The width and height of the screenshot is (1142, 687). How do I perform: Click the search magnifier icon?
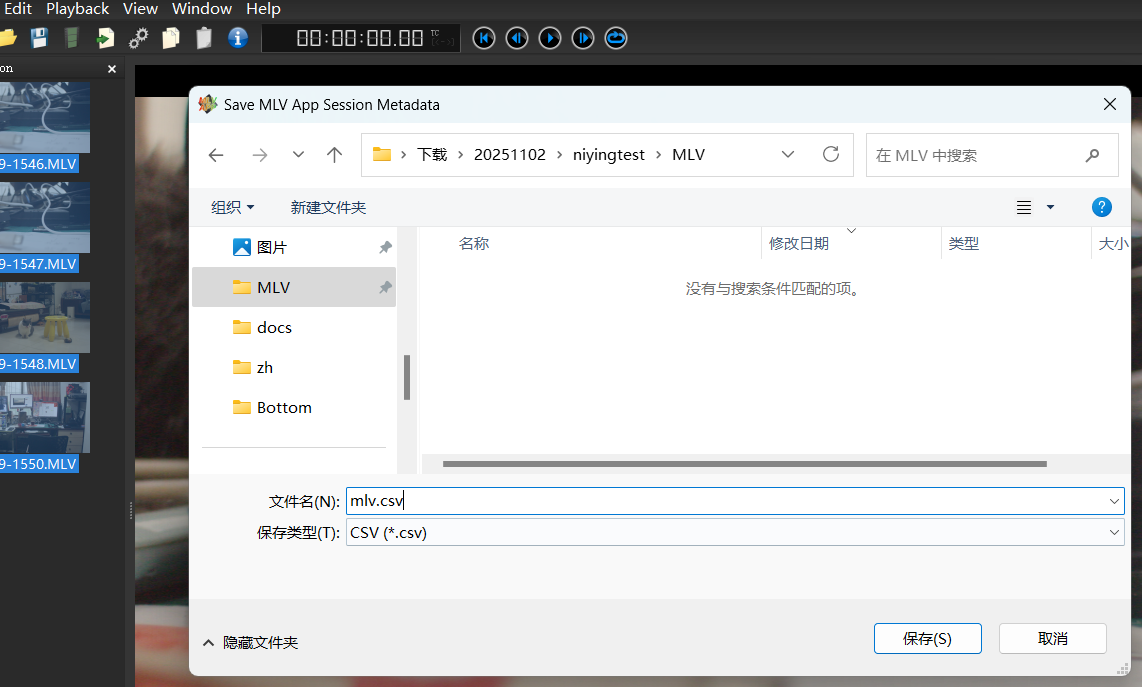pyautogui.click(x=1092, y=155)
